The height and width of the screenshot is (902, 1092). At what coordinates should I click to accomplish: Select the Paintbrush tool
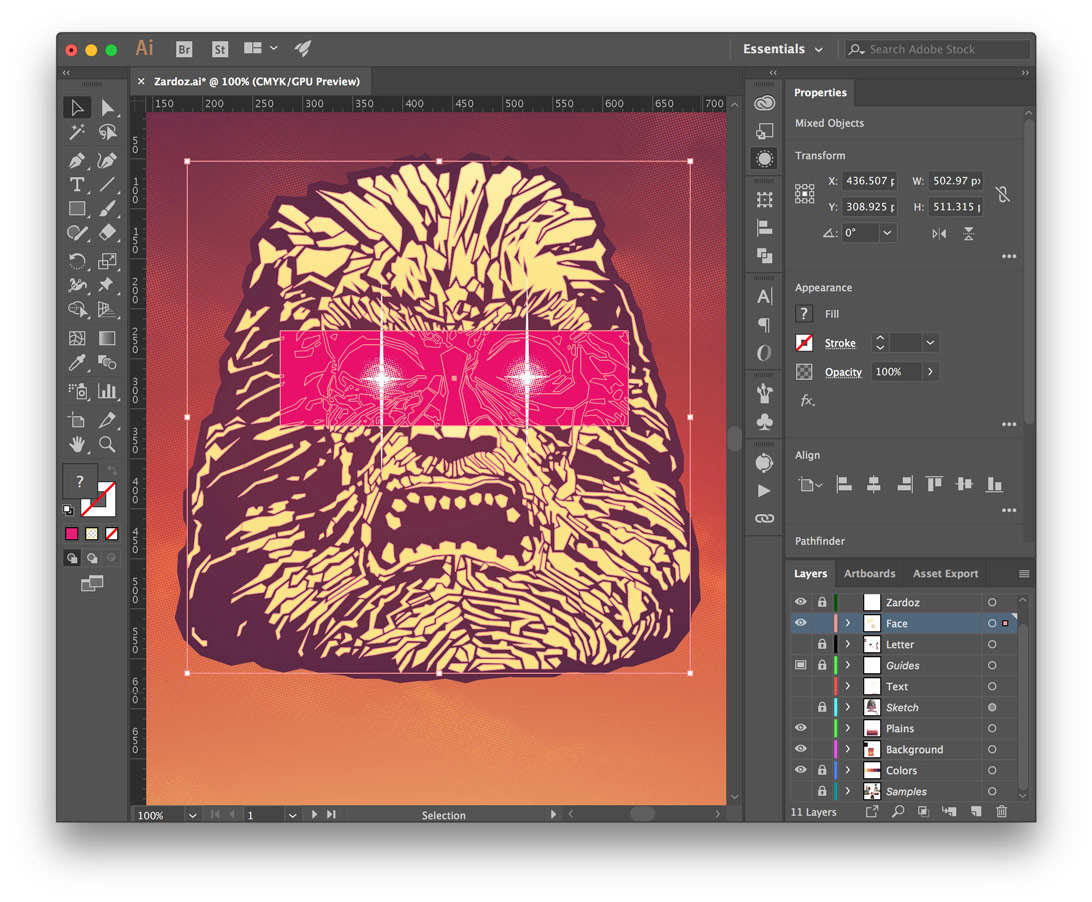pos(107,208)
